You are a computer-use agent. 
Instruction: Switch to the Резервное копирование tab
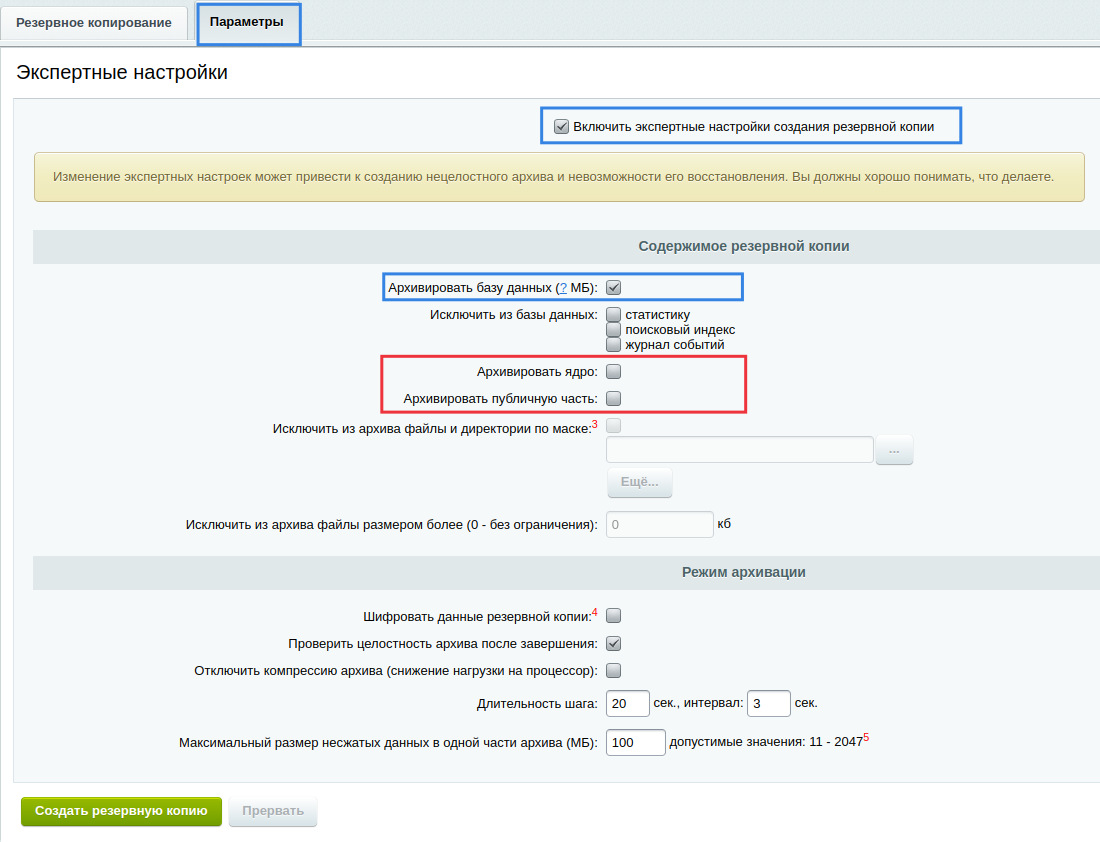(93, 23)
